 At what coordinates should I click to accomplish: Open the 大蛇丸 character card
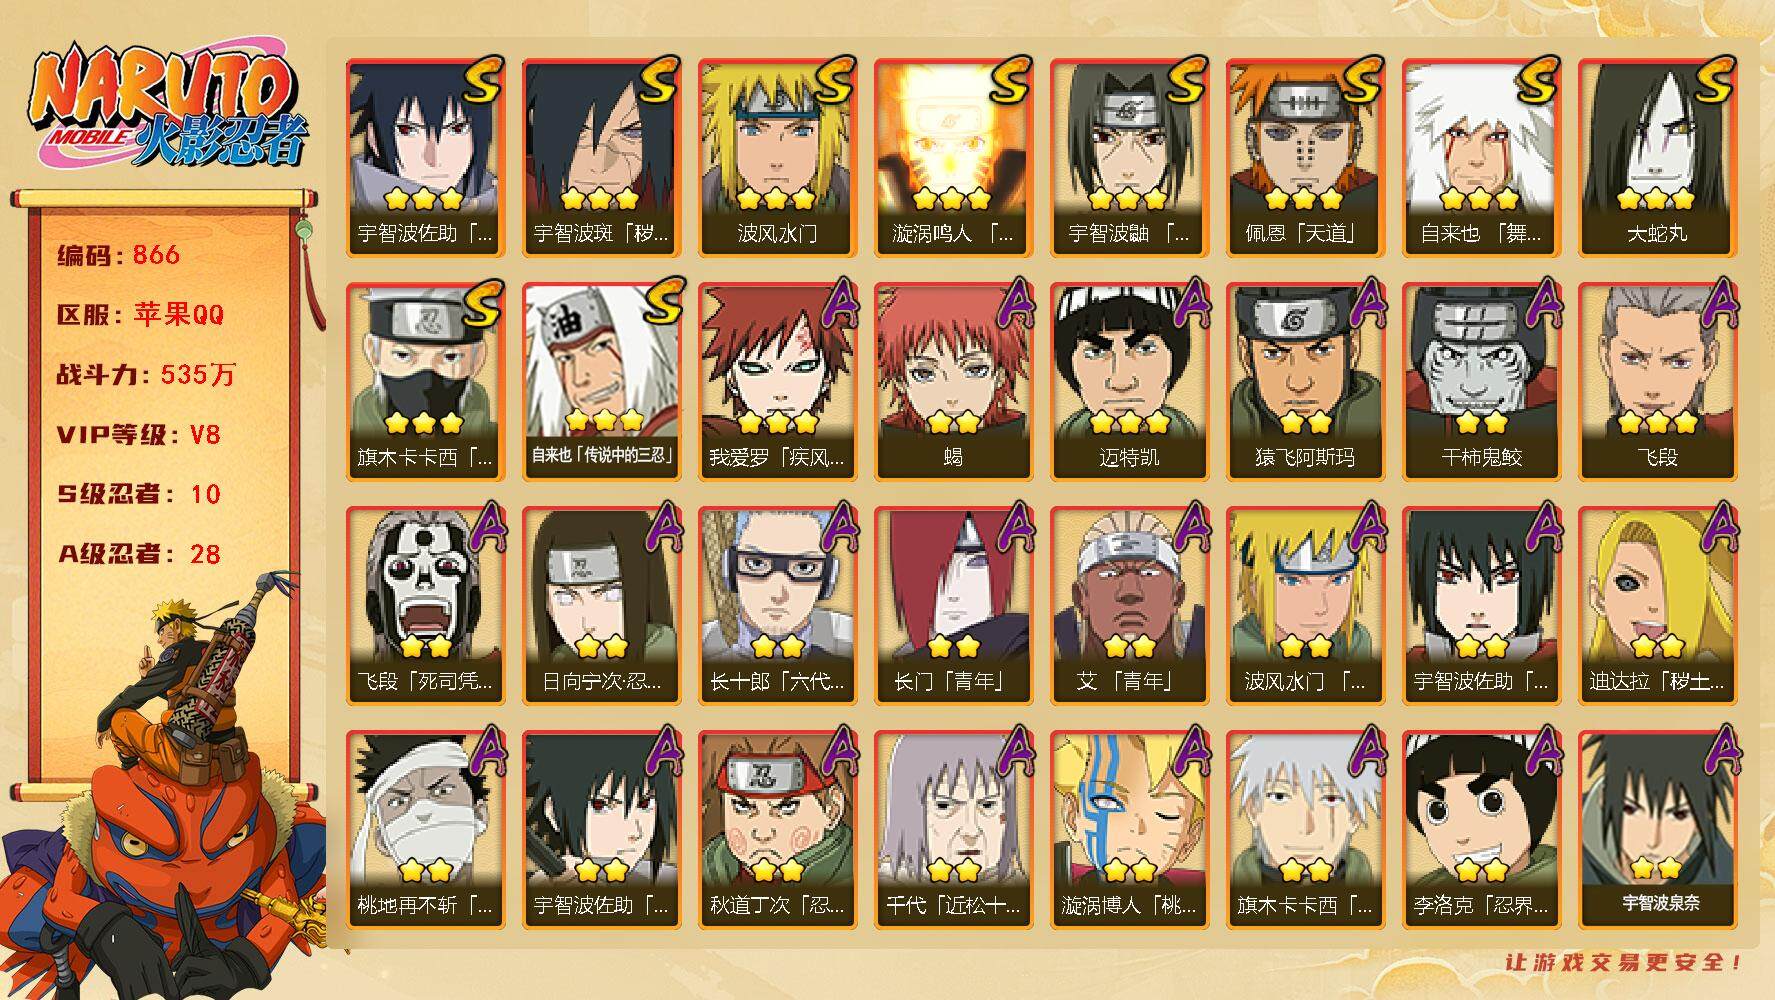tap(1657, 158)
